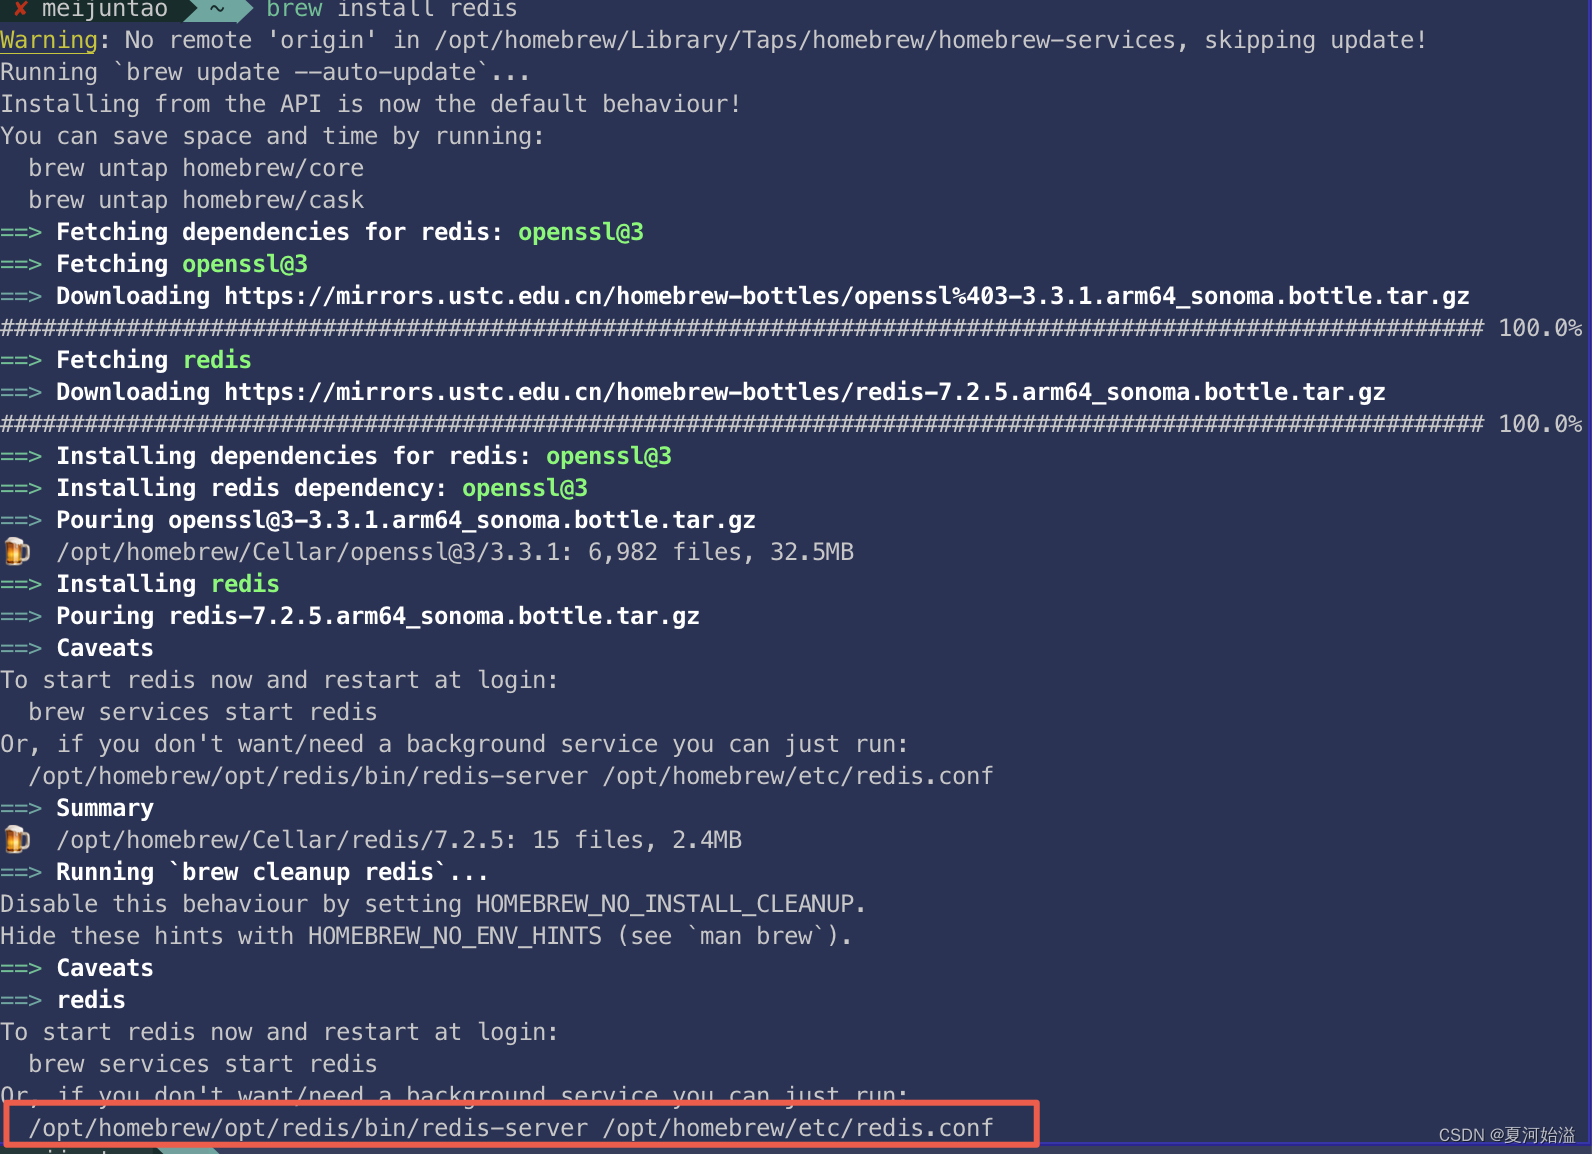Click the path '/opt/homebrew/Cellar/openssl@3/3.3.1'
Screen dimensions: 1592x1154
coord(308,552)
